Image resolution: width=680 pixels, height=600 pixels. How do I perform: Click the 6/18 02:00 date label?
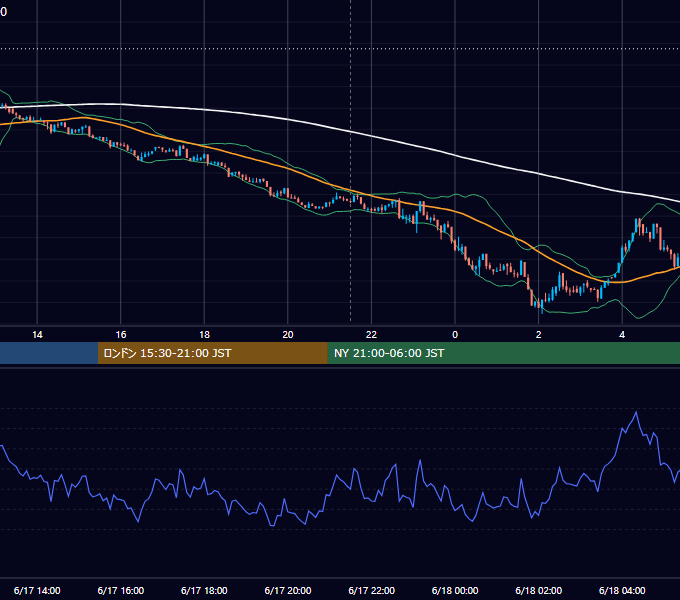539,590
